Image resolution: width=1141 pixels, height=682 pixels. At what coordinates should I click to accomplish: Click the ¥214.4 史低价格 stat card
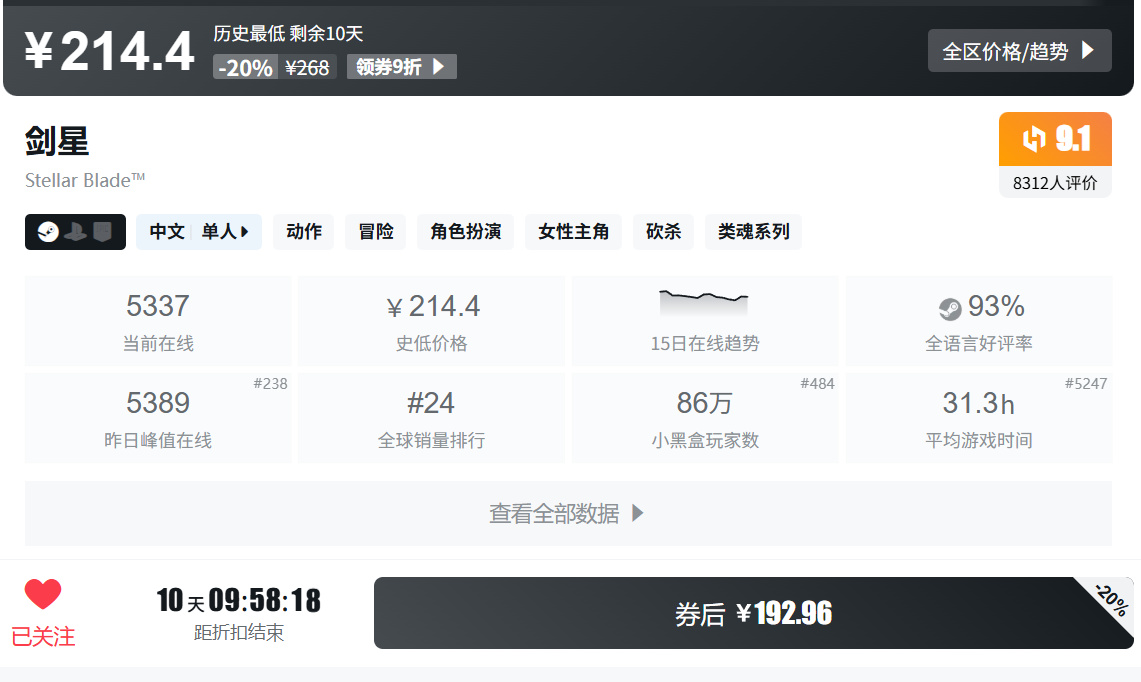tap(432, 321)
